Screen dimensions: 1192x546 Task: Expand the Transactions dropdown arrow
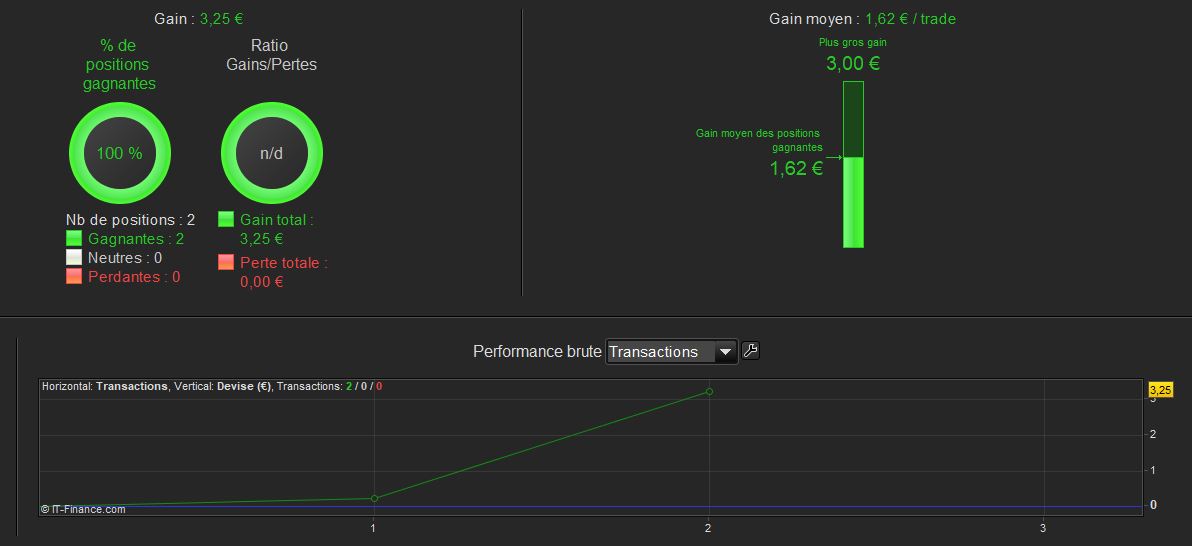[x=725, y=352]
